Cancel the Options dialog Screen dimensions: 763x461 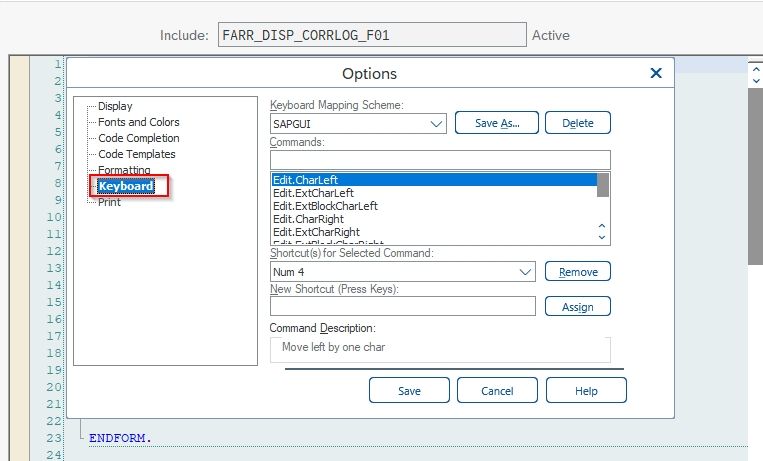click(x=497, y=390)
